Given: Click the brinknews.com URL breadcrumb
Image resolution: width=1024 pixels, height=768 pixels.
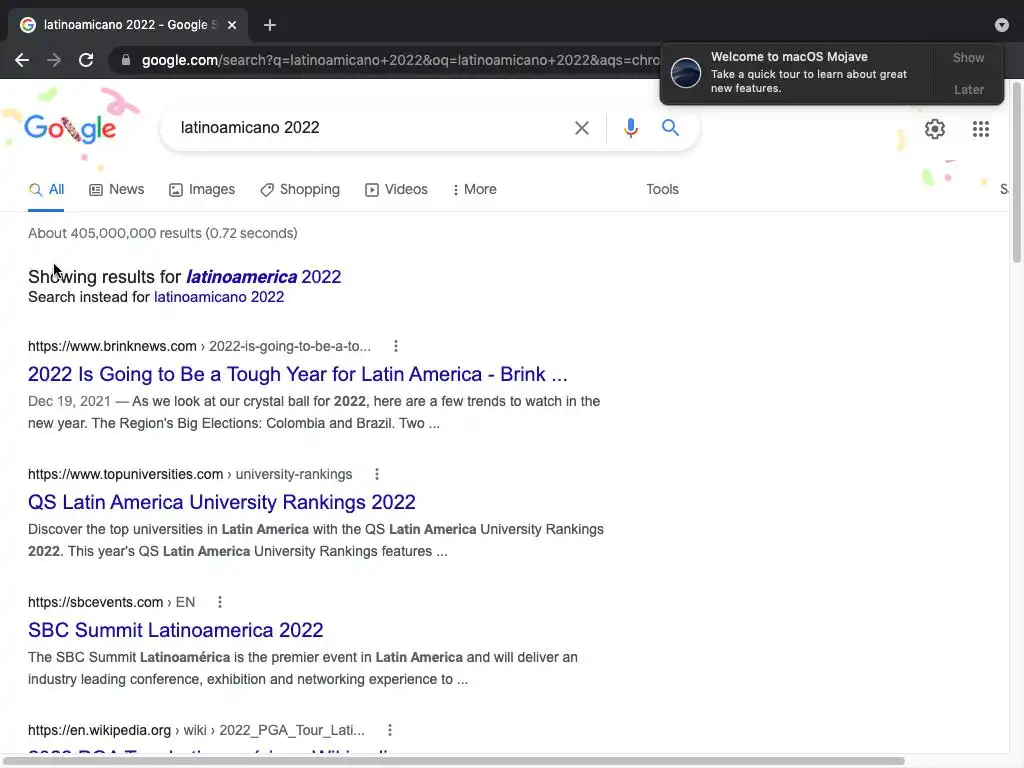Looking at the screenshot, I should tap(199, 346).
